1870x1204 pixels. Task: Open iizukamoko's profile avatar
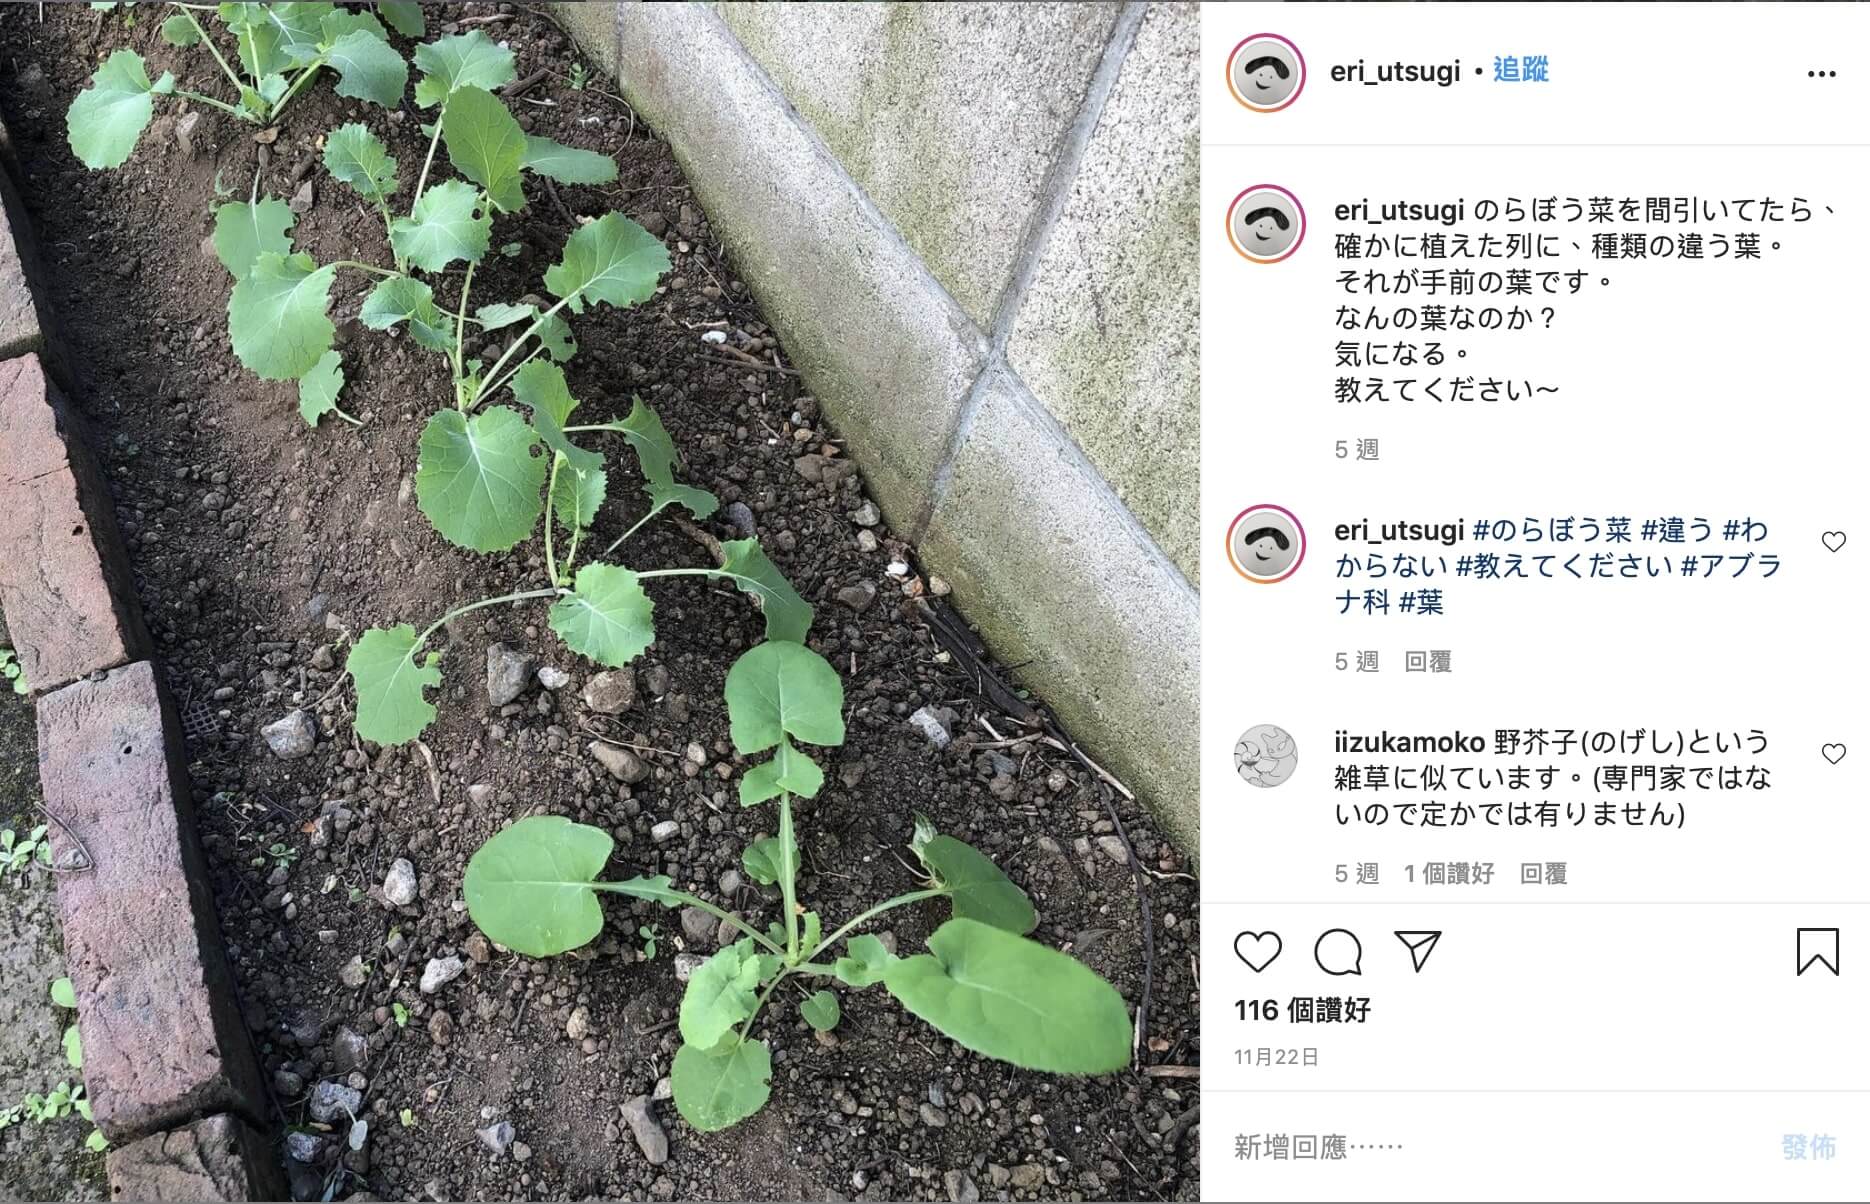(1266, 756)
